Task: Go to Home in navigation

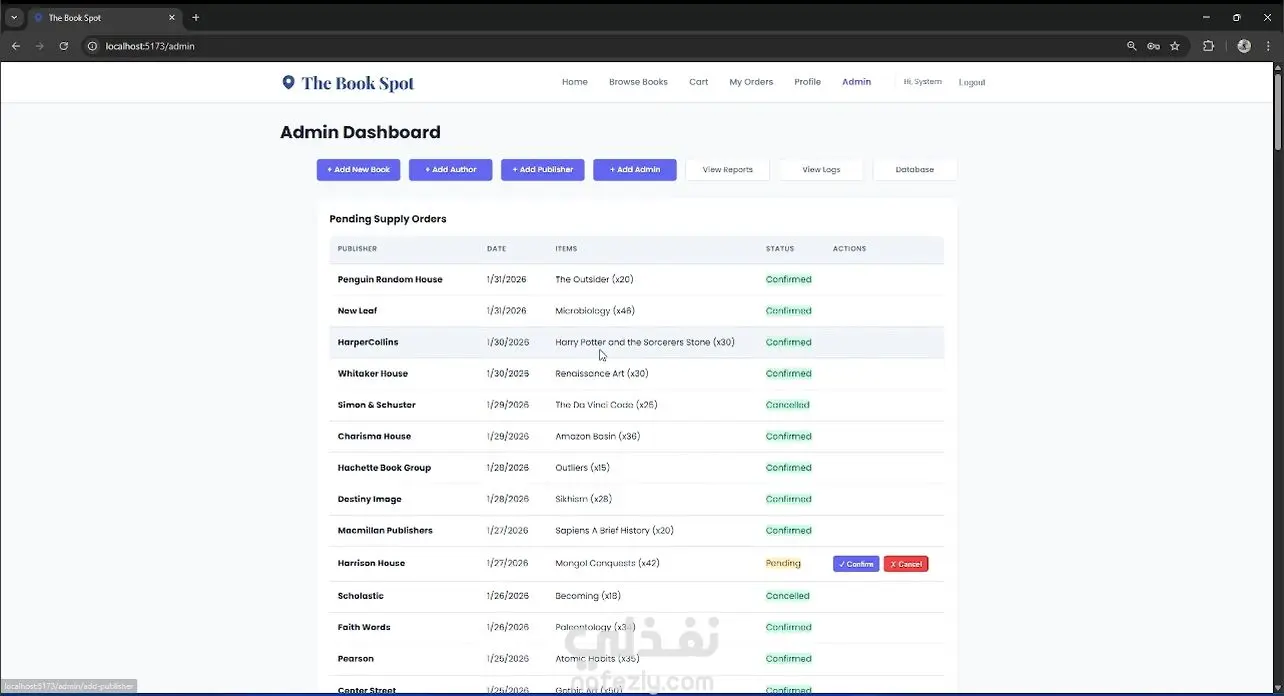Action: (575, 82)
